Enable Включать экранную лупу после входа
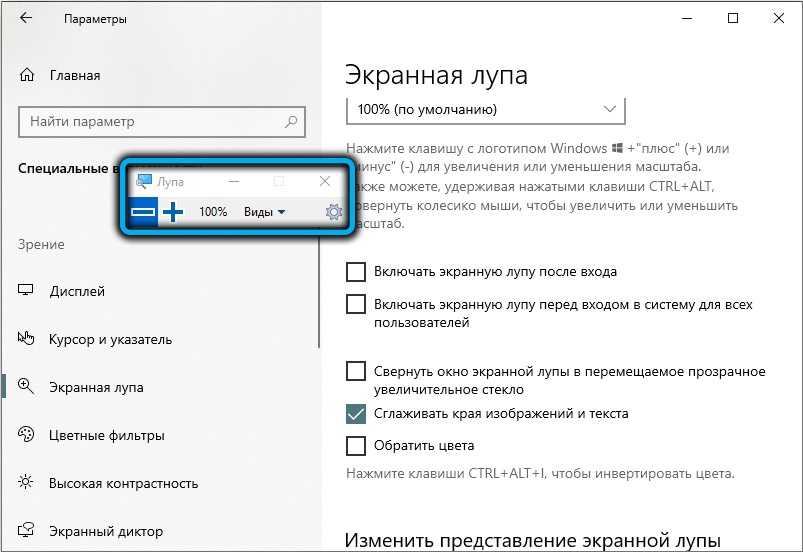This screenshot has width=803, height=552. click(x=355, y=271)
